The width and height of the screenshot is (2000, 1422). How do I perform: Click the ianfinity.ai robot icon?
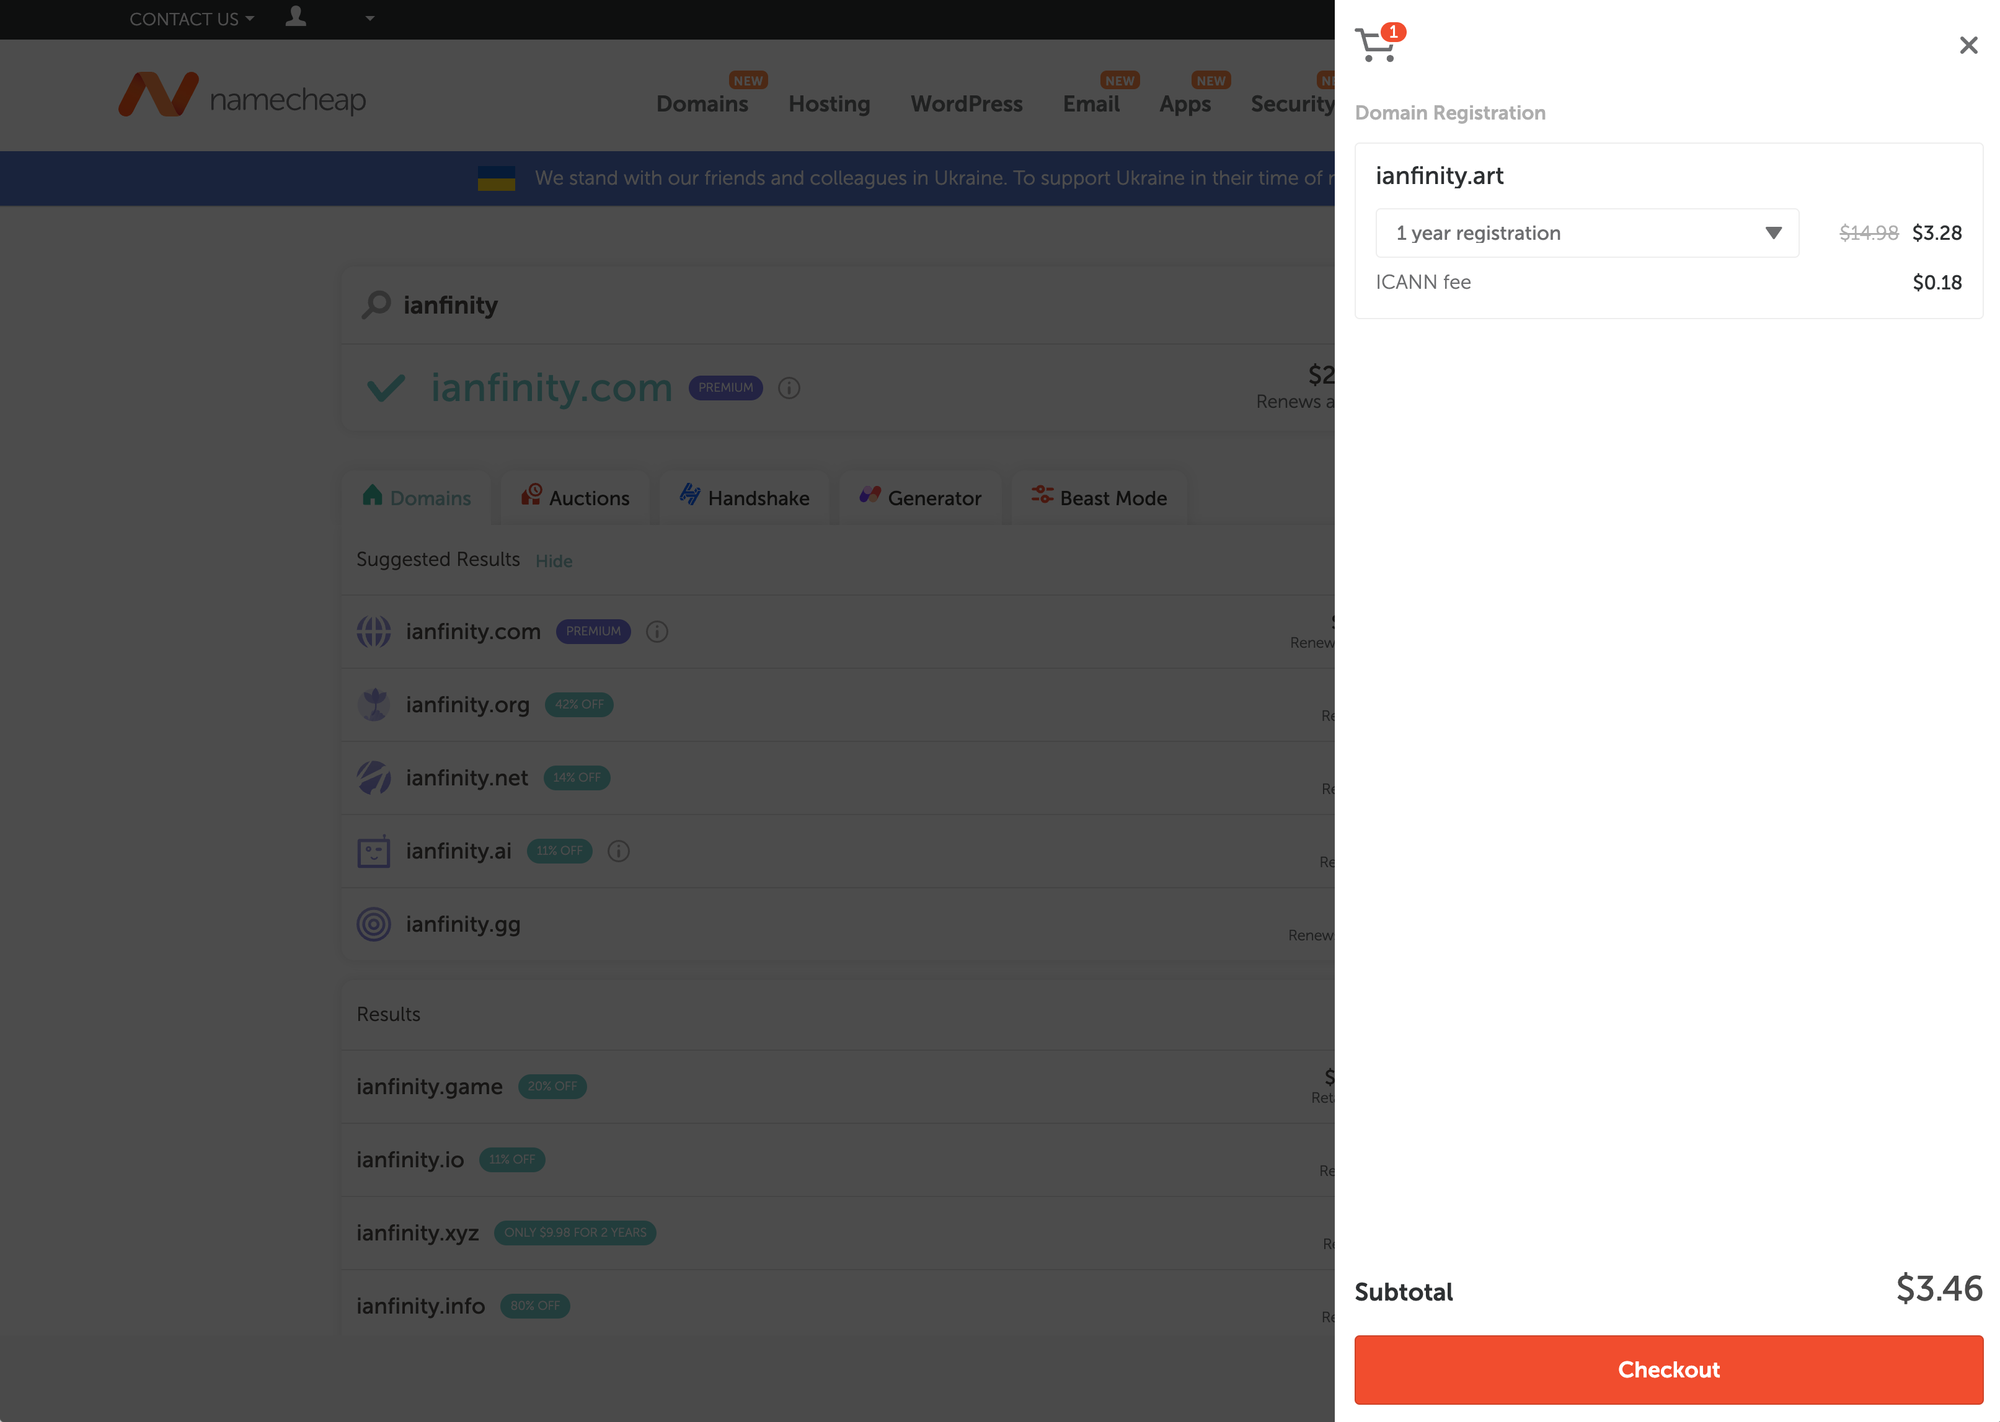tap(374, 850)
